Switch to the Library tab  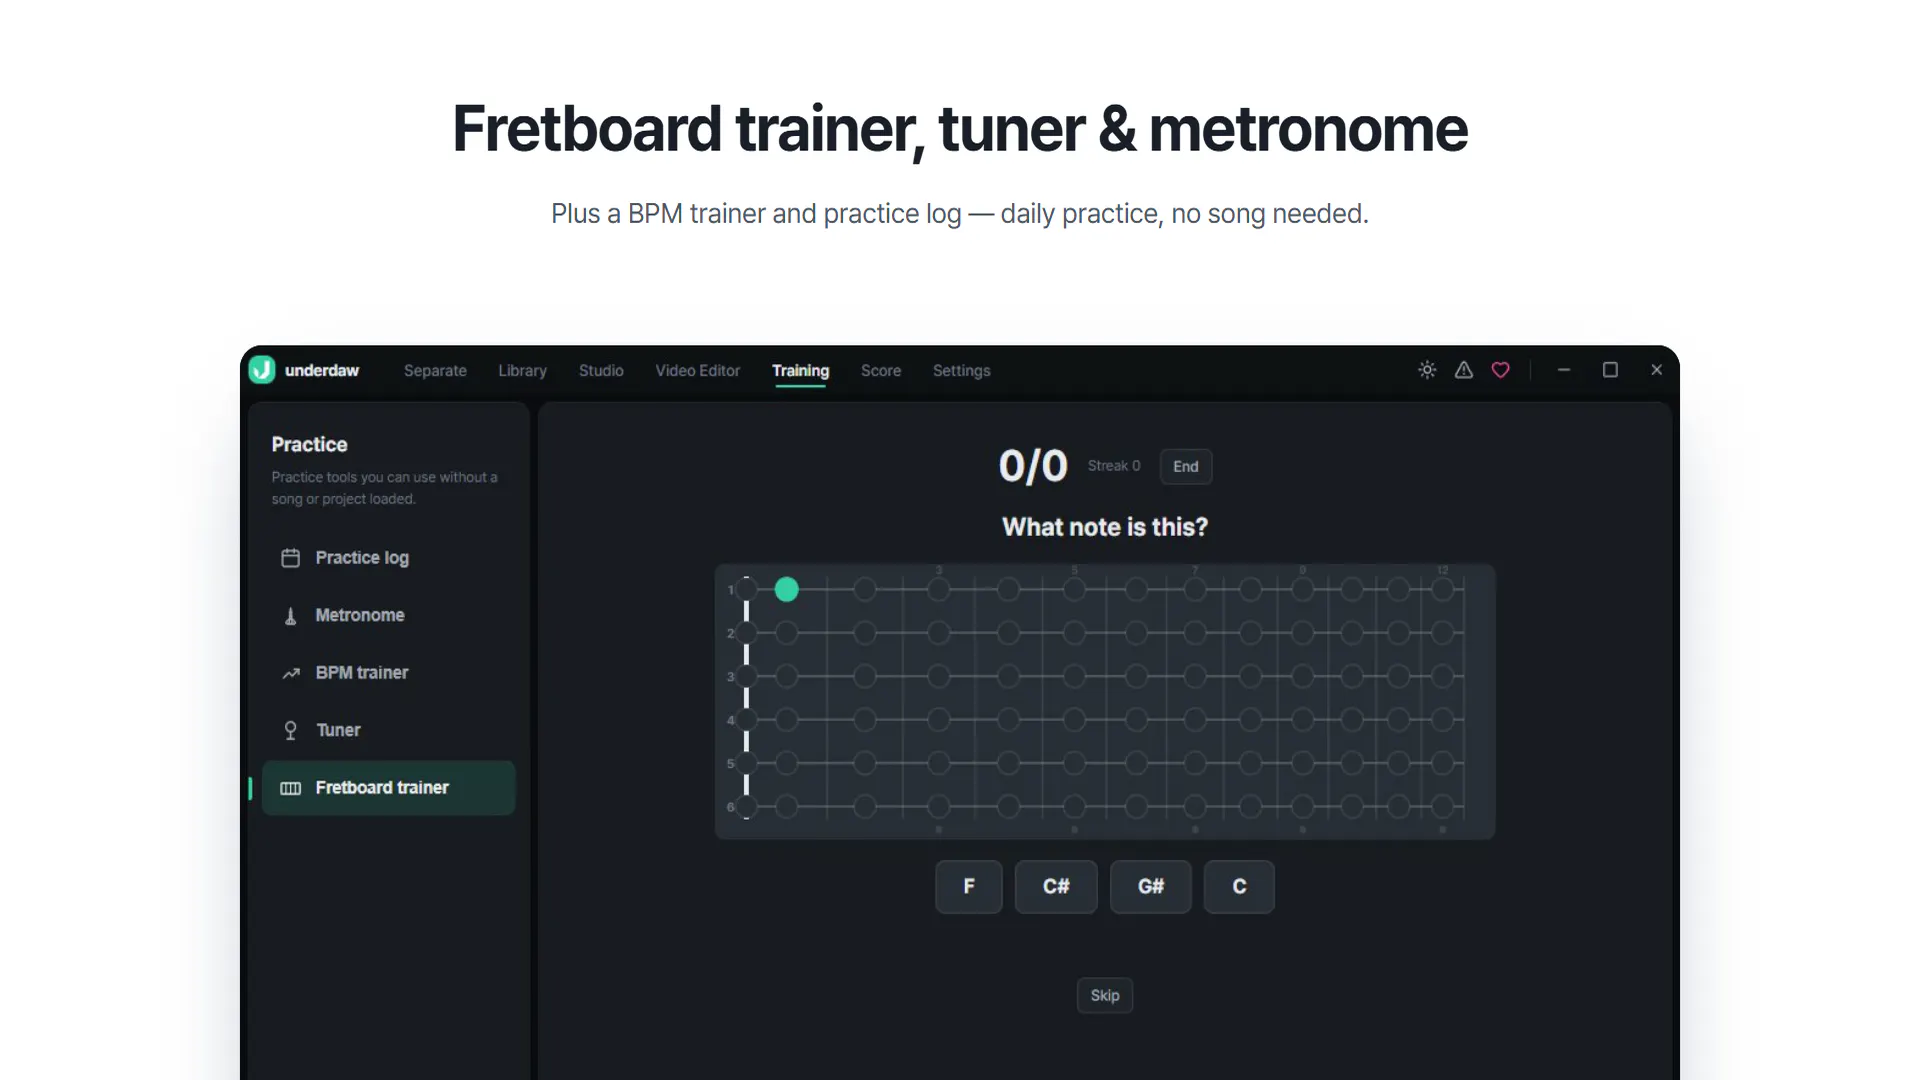click(522, 370)
